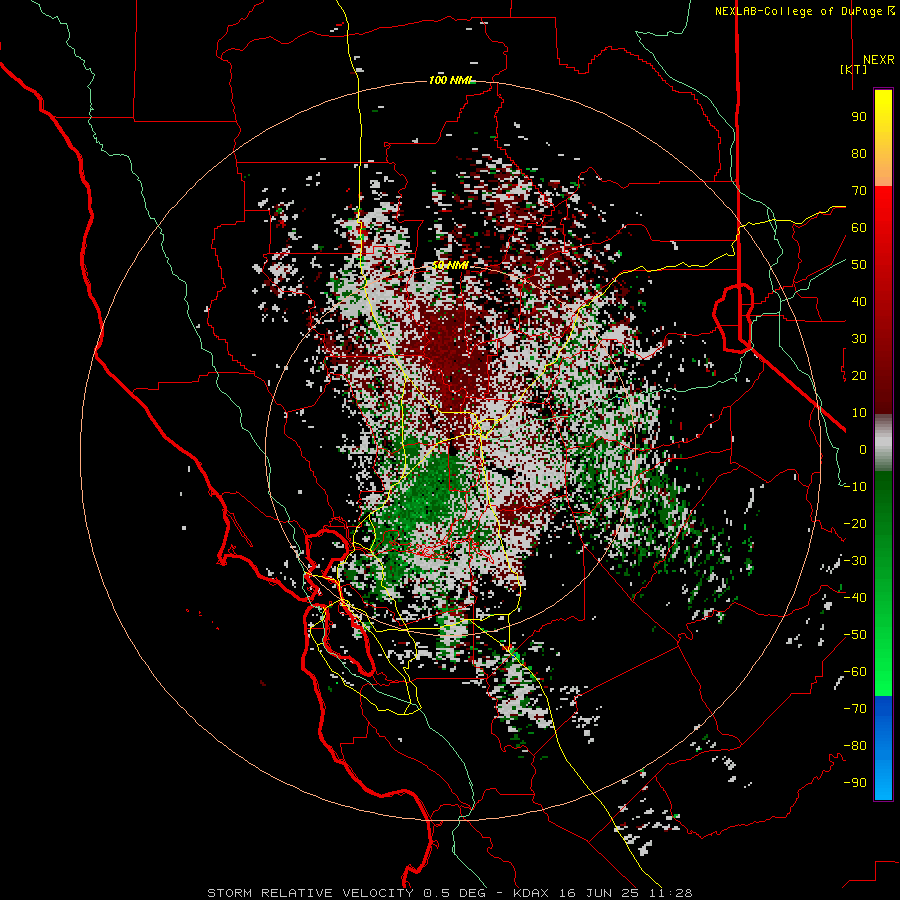Select the 90 value on velocity scale

pos(859,117)
